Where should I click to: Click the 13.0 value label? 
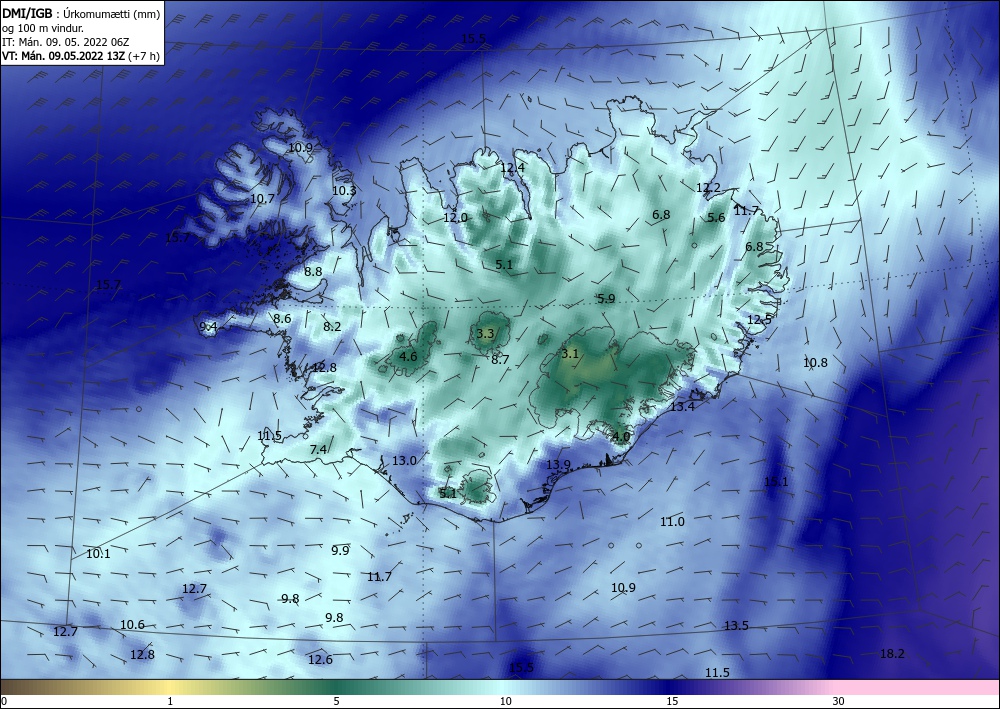pyautogui.click(x=404, y=460)
